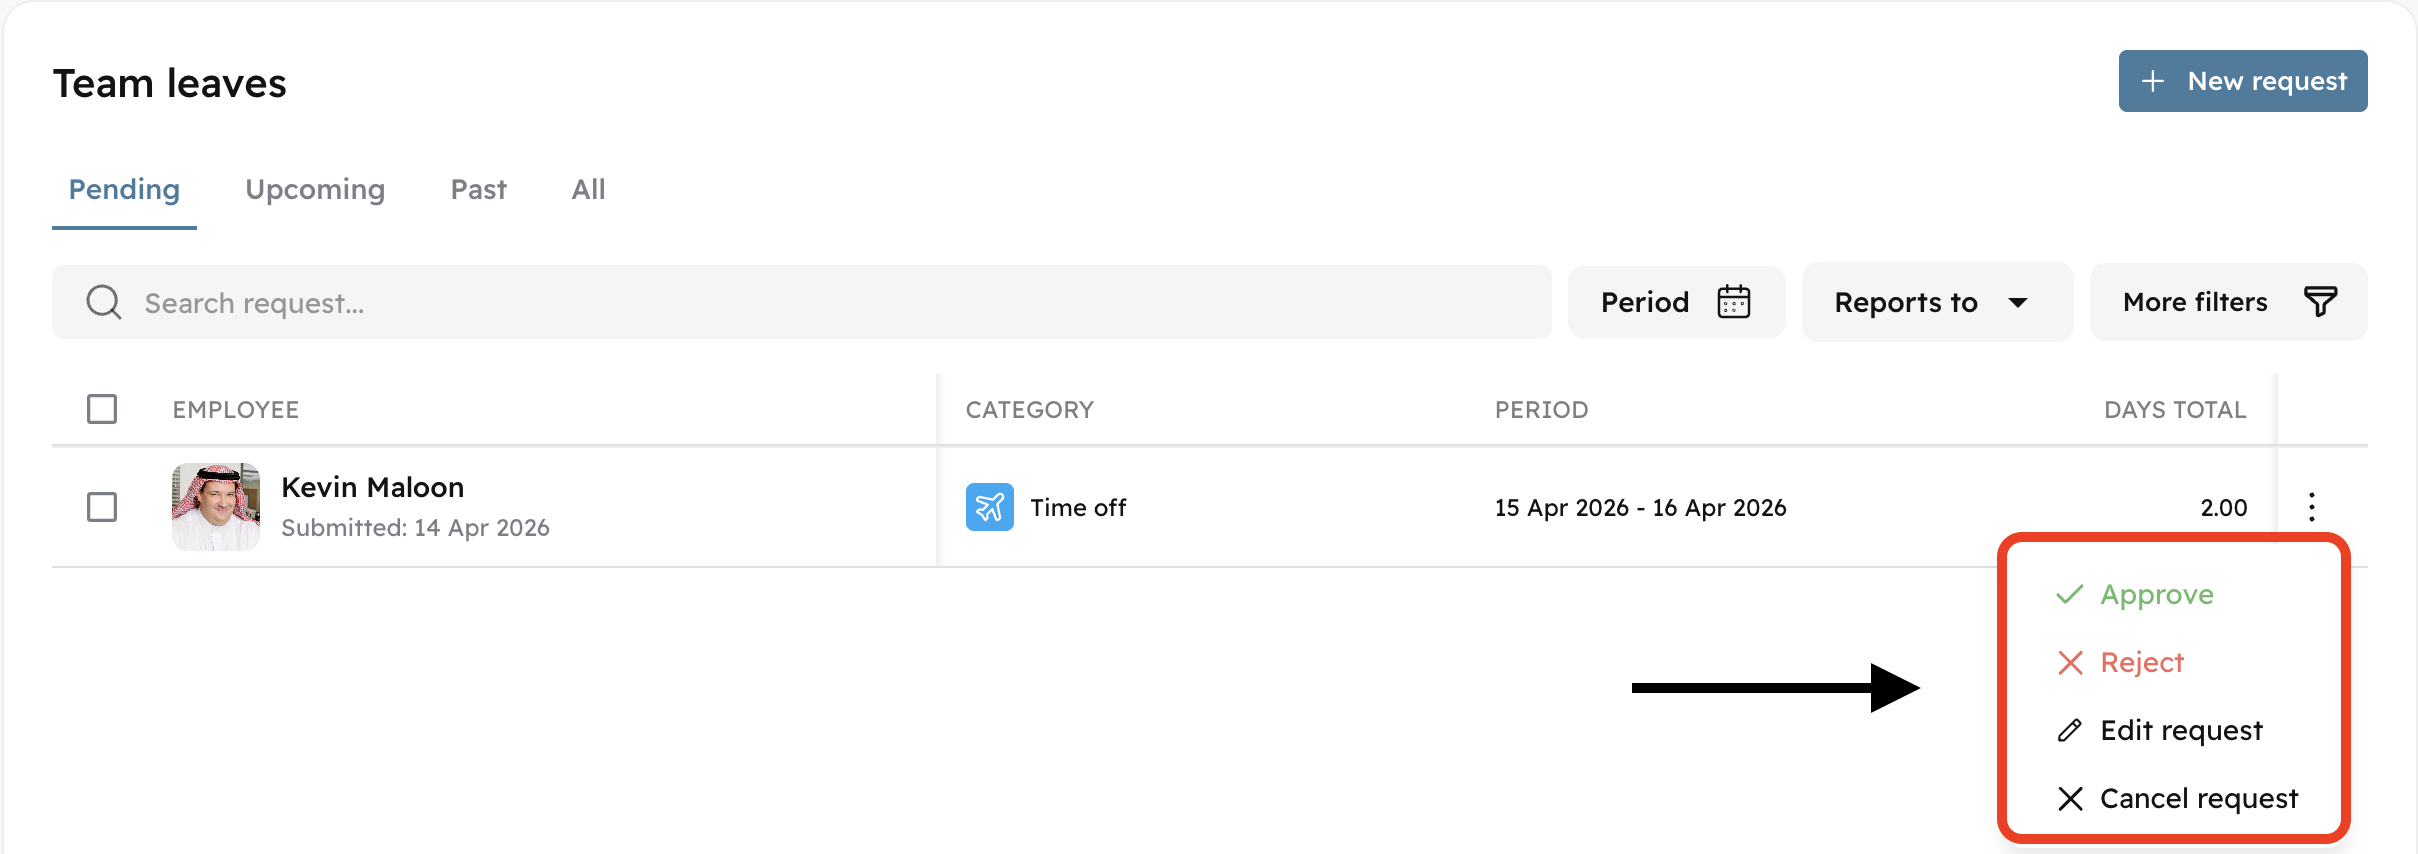Open the three-dot menu on Kevin's row
Image resolution: width=2418 pixels, height=854 pixels.
tap(2311, 507)
